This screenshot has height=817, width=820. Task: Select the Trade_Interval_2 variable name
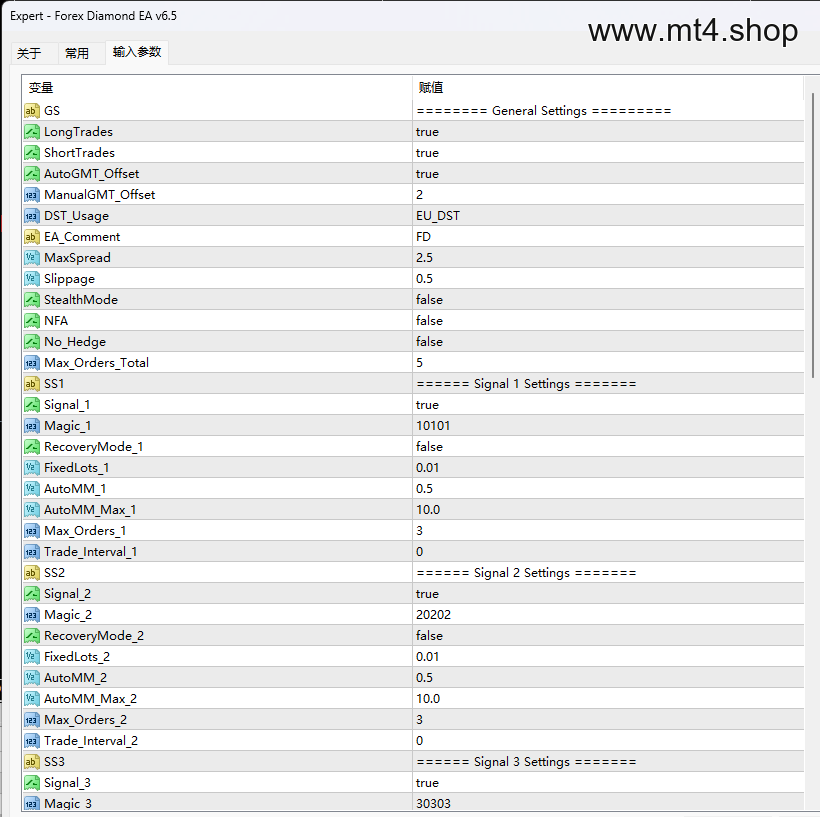point(91,741)
